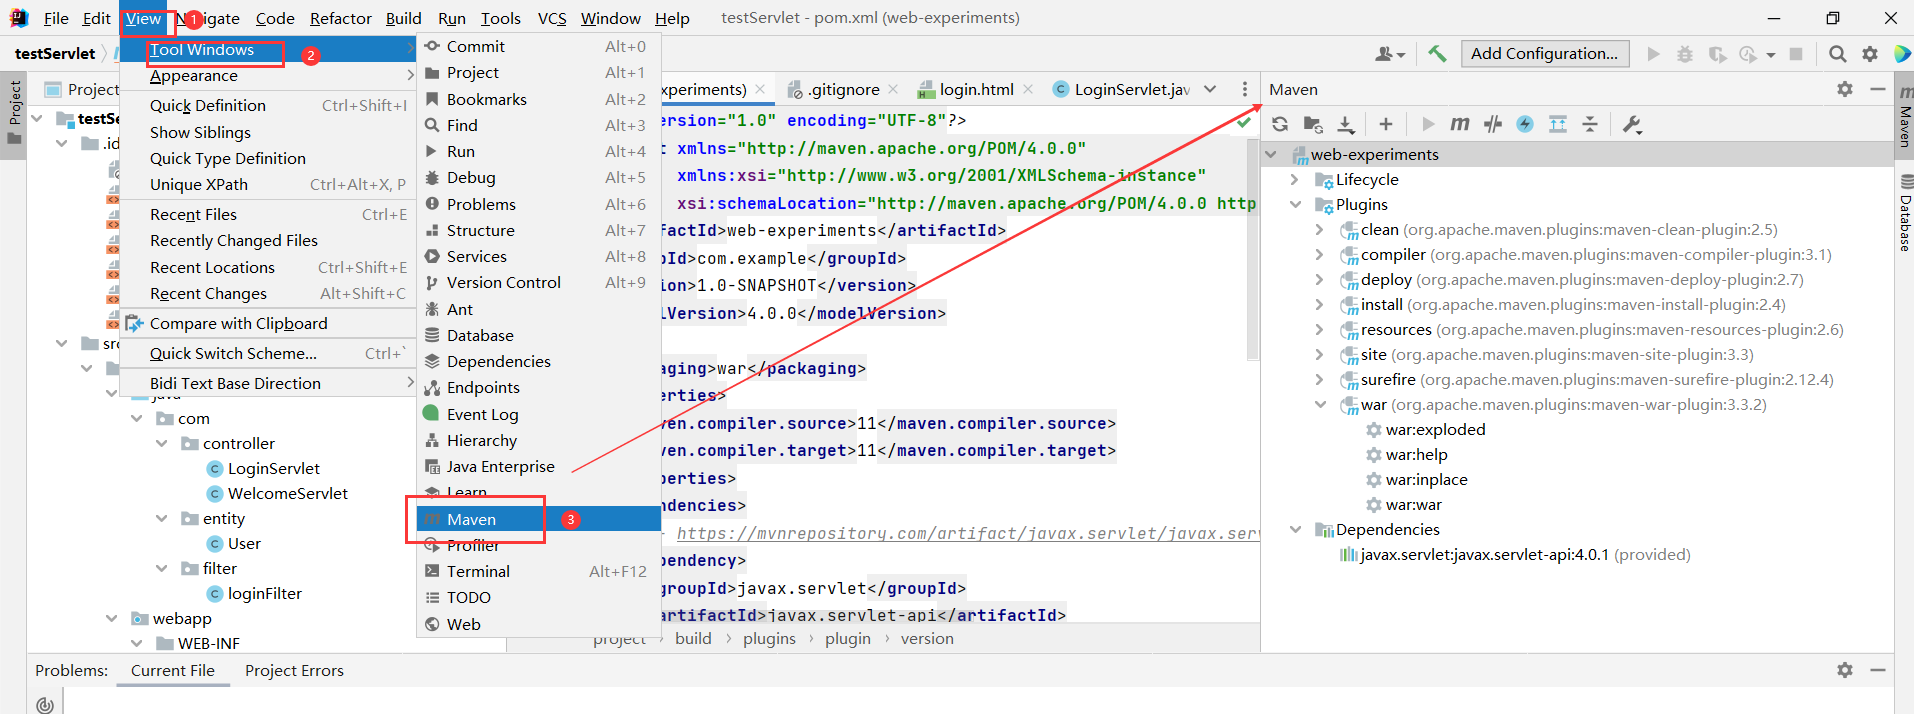
Task: Select war:inplace goal in Maven tree
Action: (1426, 479)
